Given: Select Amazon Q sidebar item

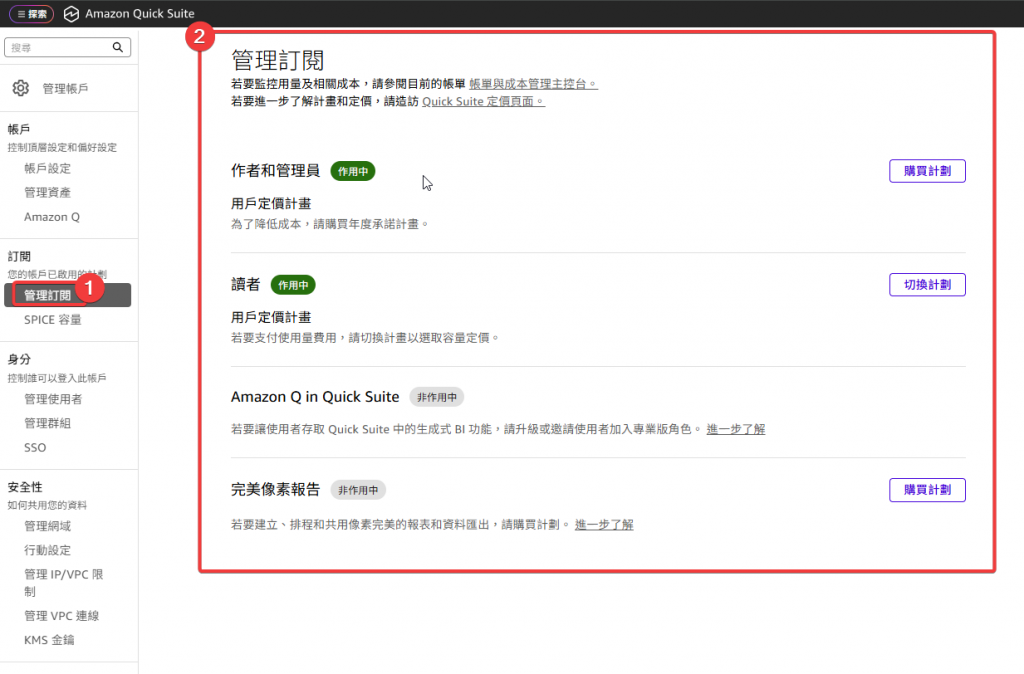Looking at the screenshot, I should click(x=52, y=217).
